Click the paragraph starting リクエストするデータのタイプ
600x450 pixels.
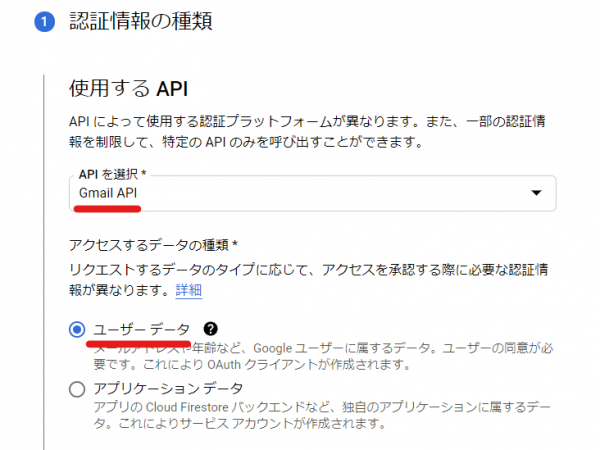(308, 280)
